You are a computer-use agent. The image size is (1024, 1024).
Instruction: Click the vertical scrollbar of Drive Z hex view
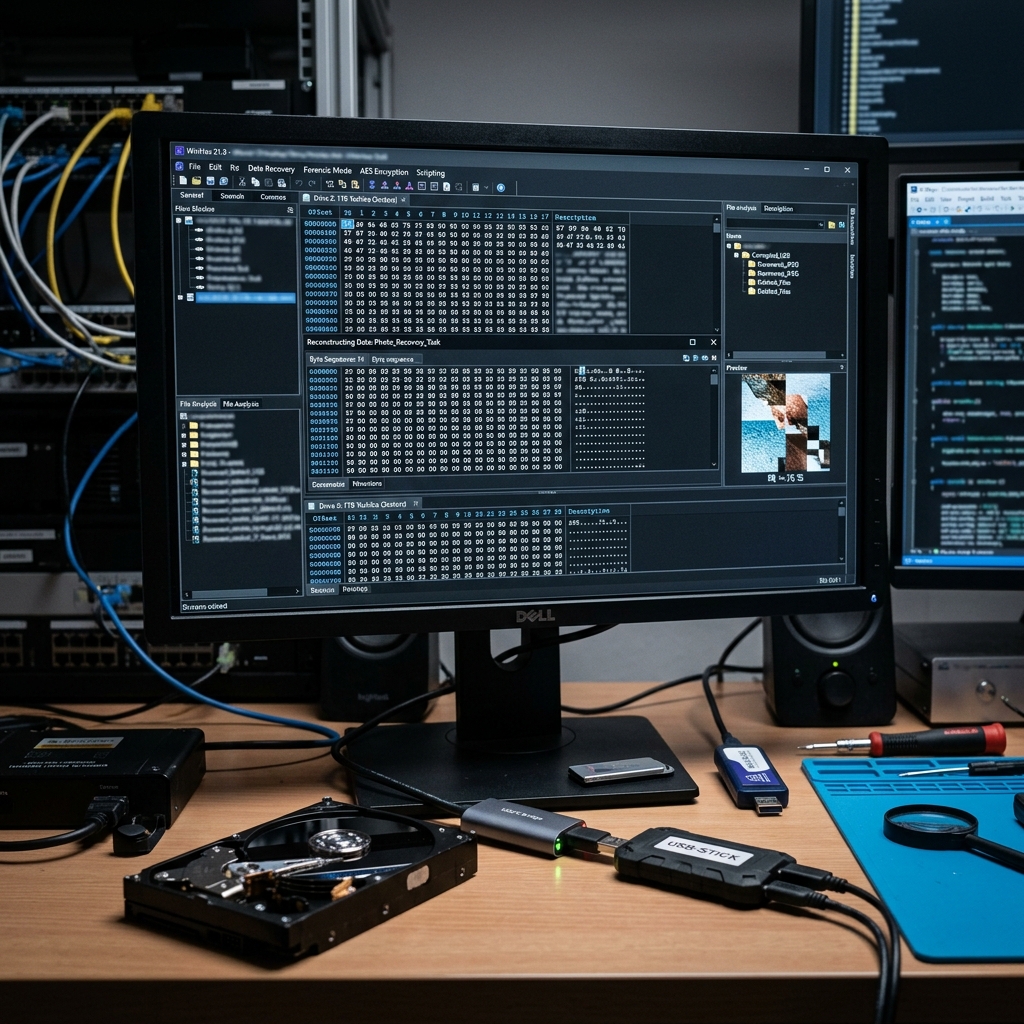pyautogui.click(x=716, y=274)
